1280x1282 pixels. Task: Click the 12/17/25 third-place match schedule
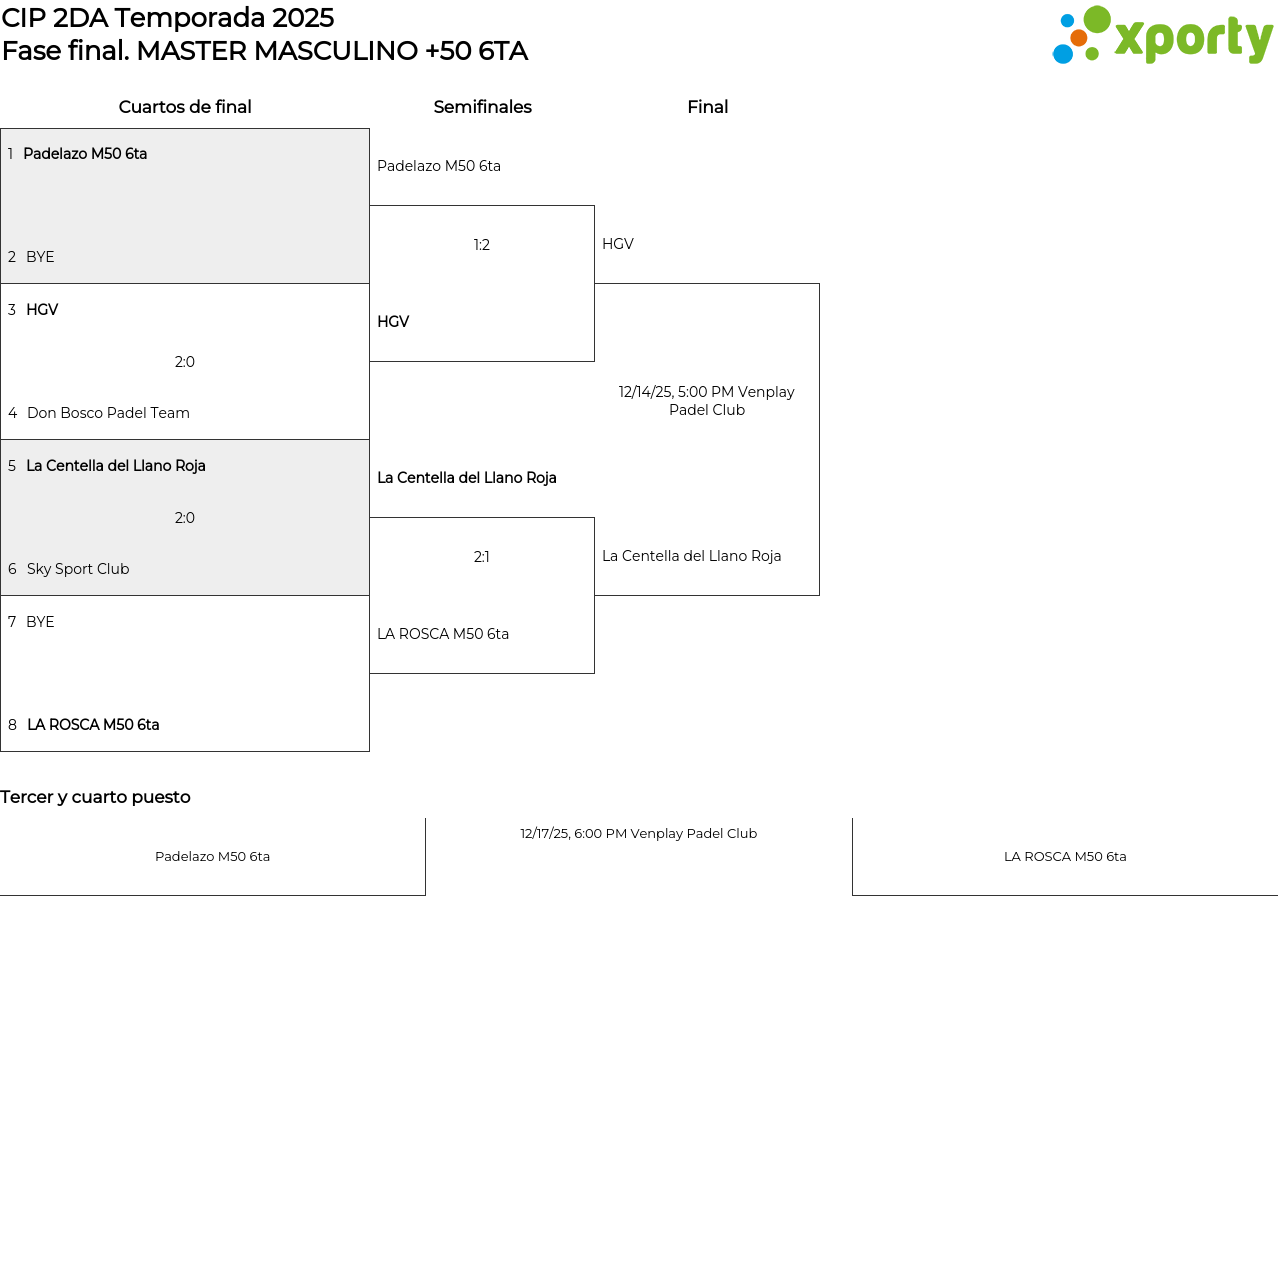pos(639,834)
